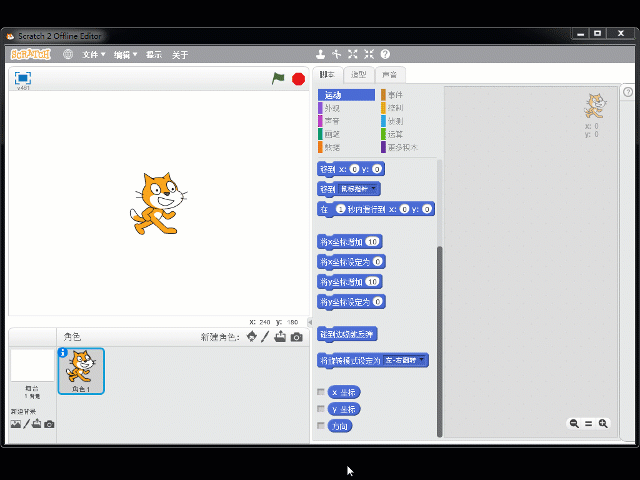Choose backdrop from library icon
This screenshot has width=640, height=480.
point(16,424)
